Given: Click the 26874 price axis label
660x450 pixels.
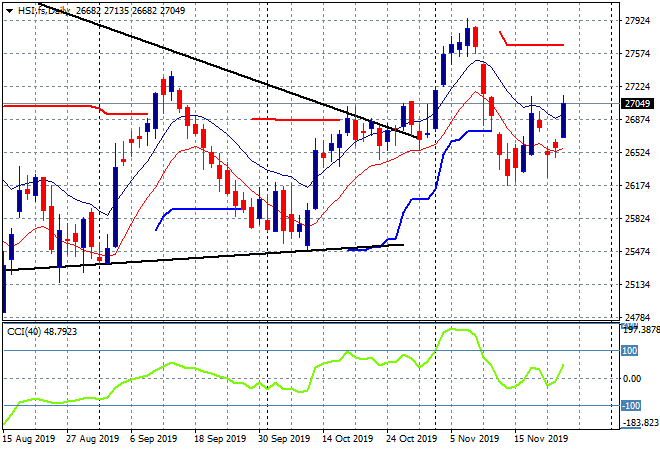Looking at the screenshot, I should (x=637, y=120).
